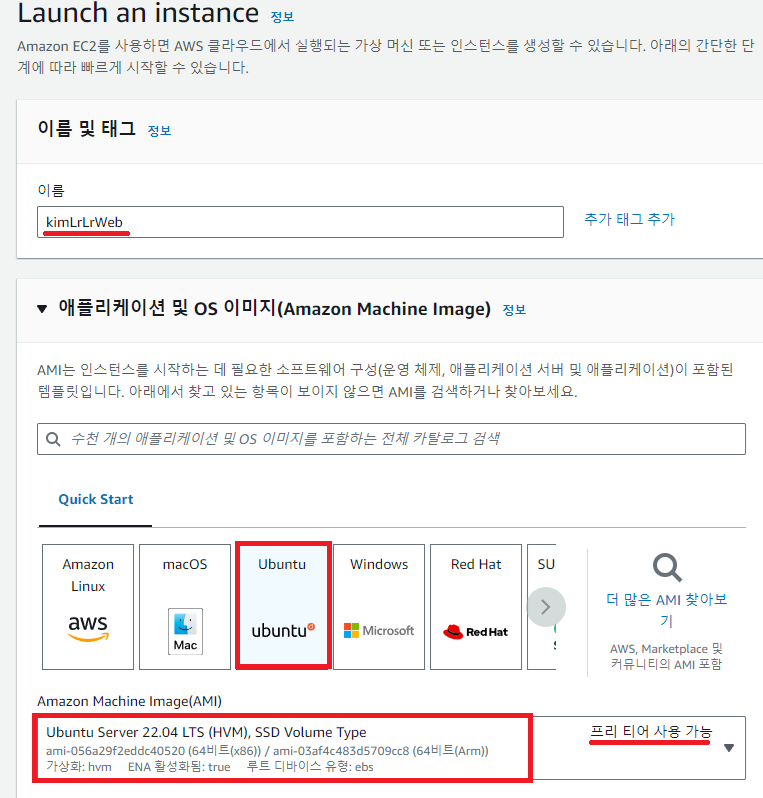This screenshot has width=763, height=798.
Task: Click the 정보 link beside Launch an instance
Action: click(282, 17)
